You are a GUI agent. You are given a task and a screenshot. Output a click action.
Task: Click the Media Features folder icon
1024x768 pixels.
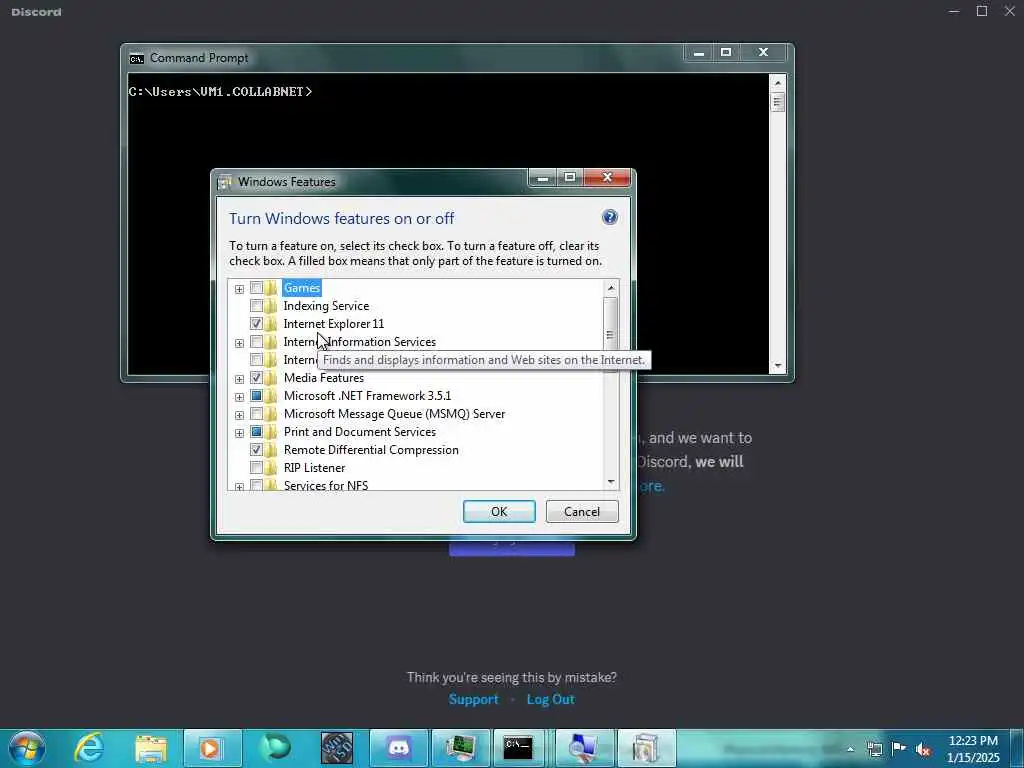271,378
